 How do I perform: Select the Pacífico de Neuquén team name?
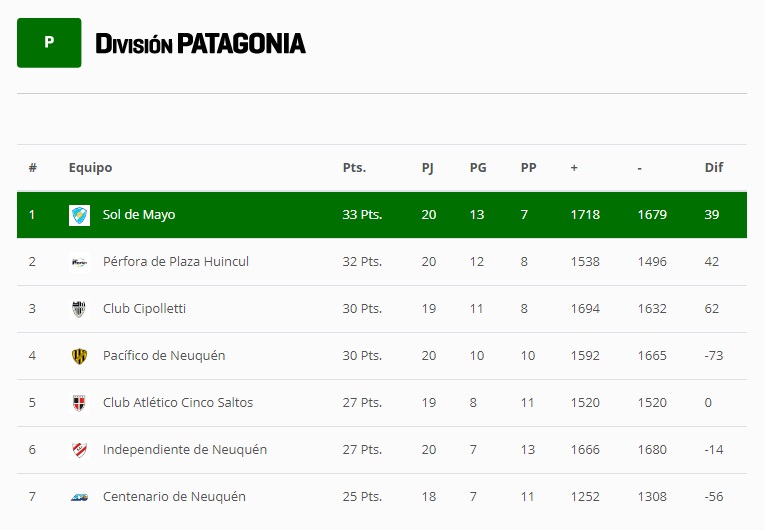tap(164, 356)
